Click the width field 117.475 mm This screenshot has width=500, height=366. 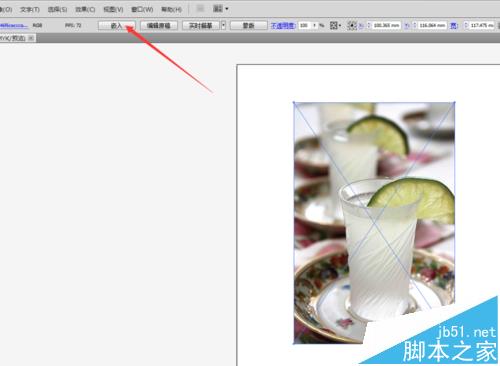click(x=482, y=25)
